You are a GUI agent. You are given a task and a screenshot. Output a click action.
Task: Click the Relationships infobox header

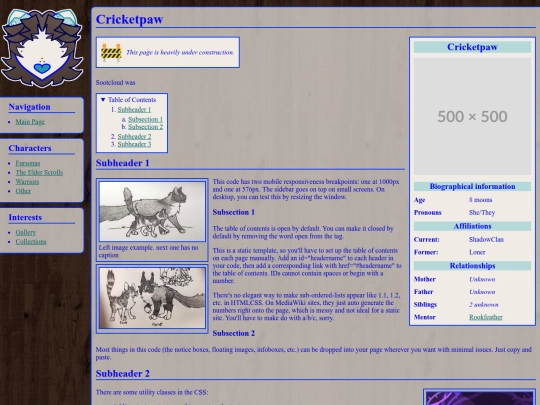472,266
